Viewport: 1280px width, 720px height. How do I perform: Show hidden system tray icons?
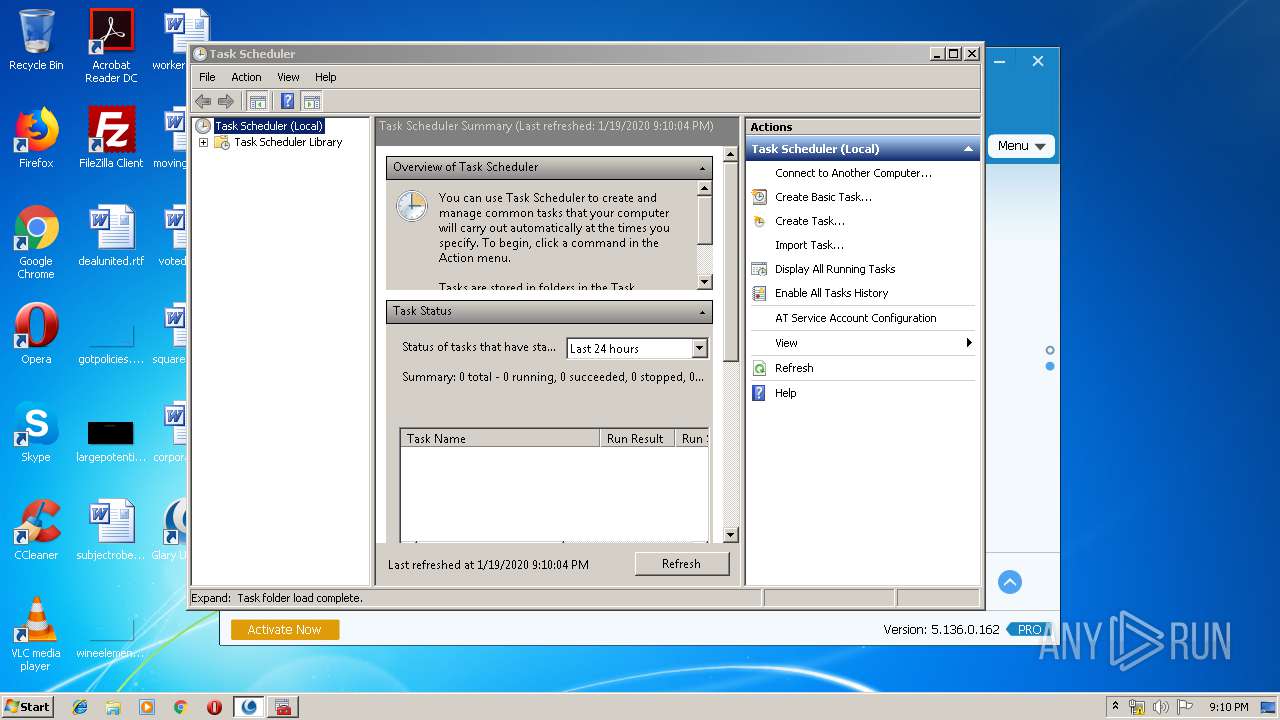(x=1115, y=707)
